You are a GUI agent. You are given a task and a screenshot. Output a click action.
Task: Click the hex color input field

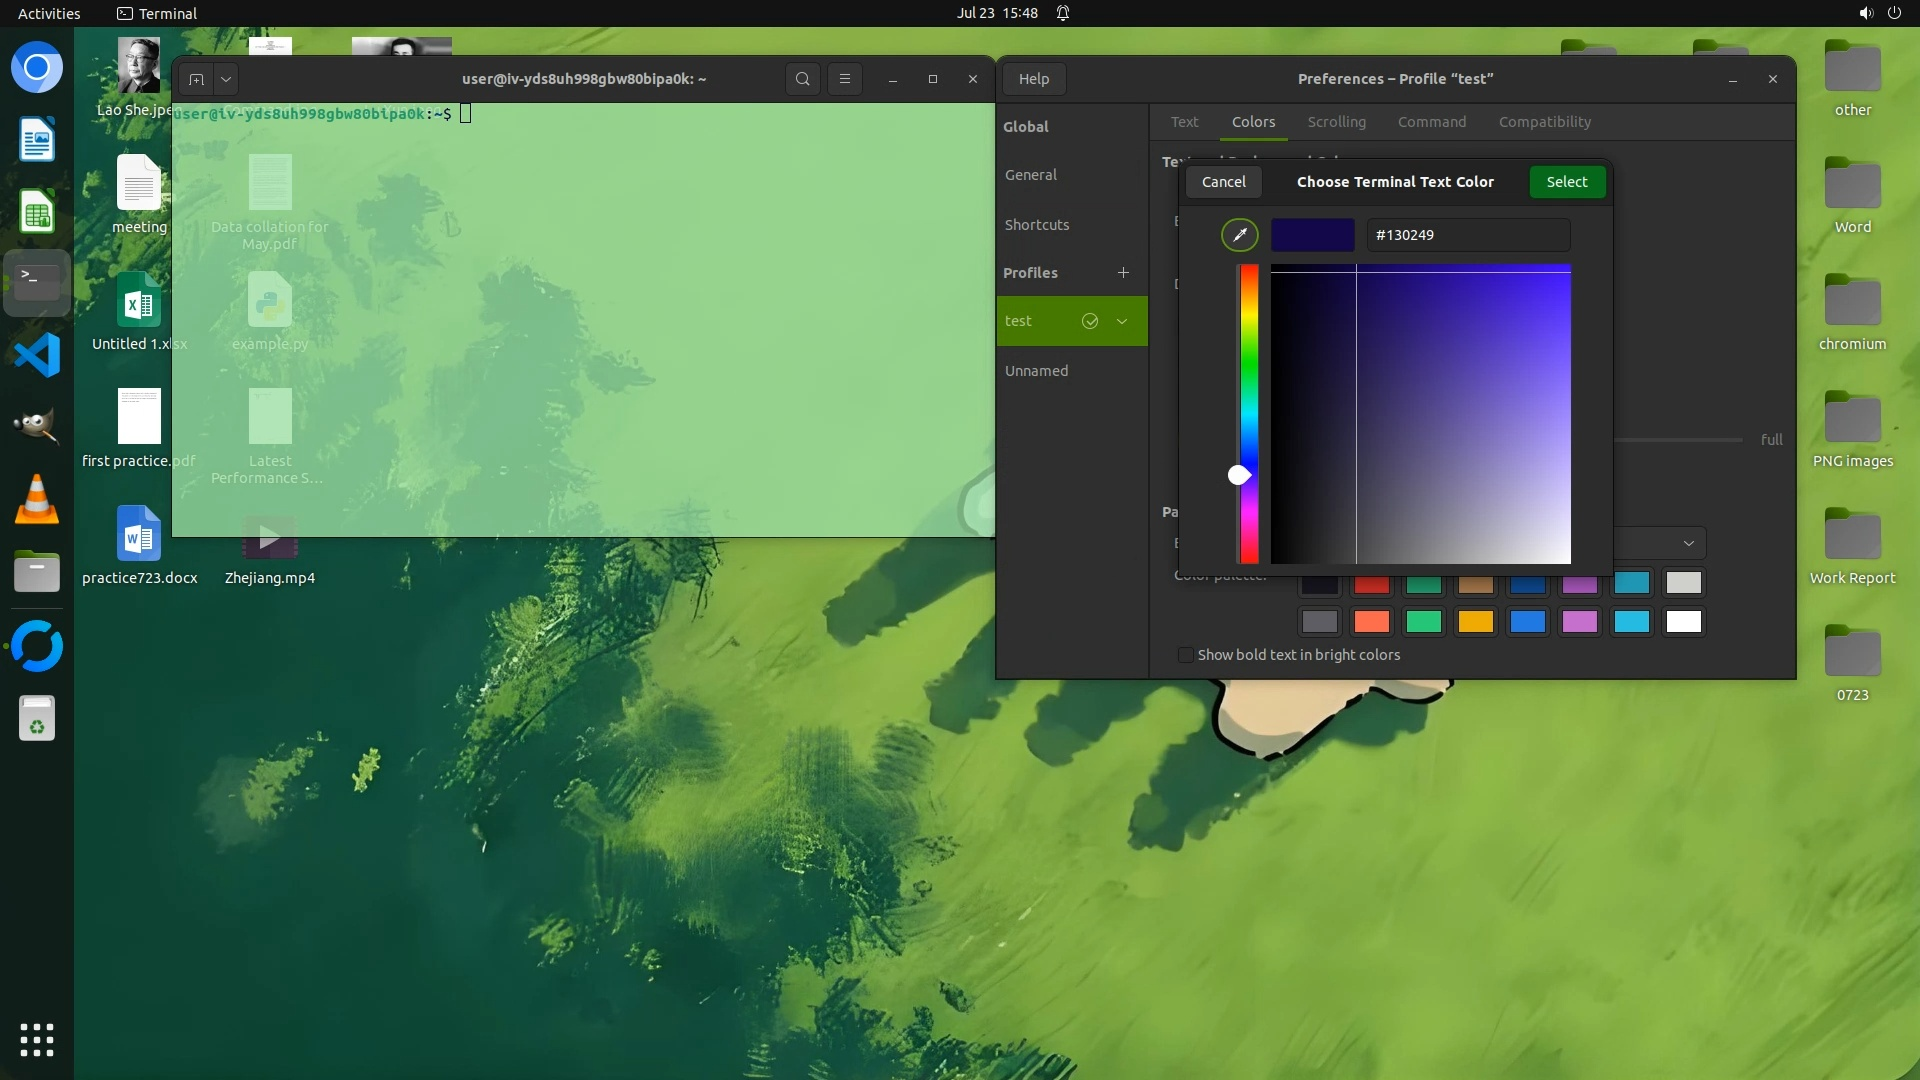tap(1467, 235)
